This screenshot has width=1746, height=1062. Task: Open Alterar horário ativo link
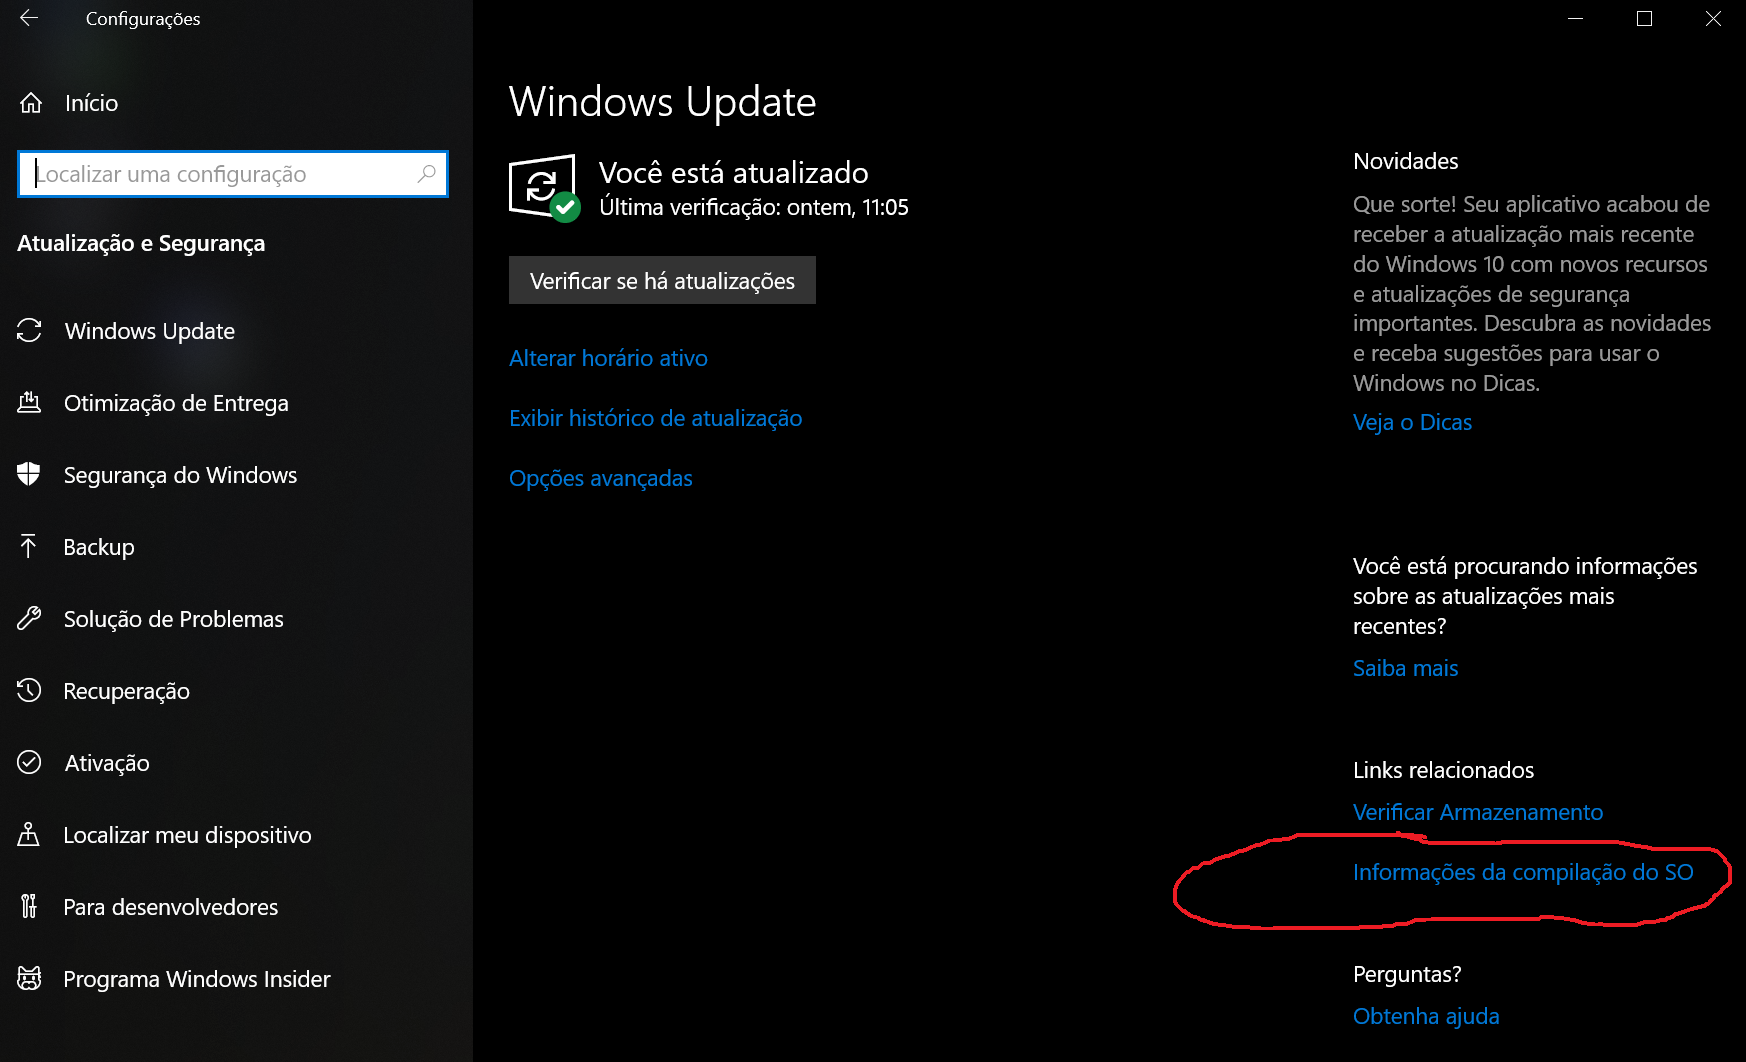coord(608,358)
